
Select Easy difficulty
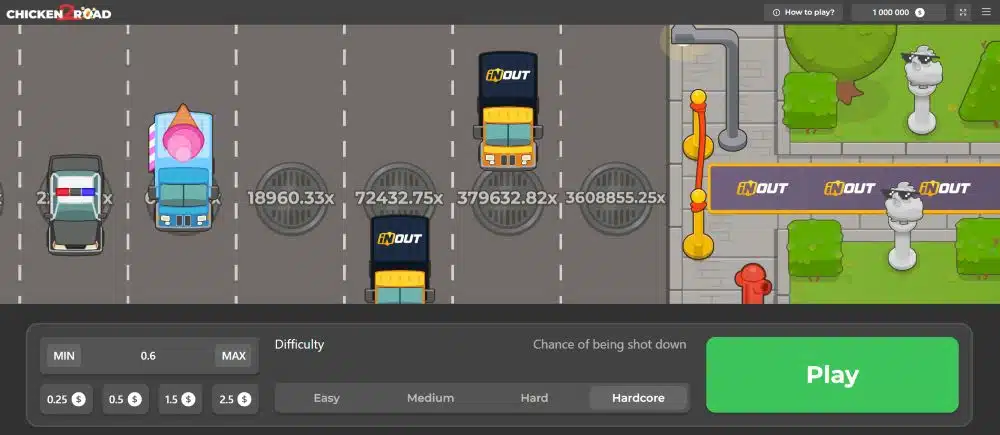click(327, 398)
